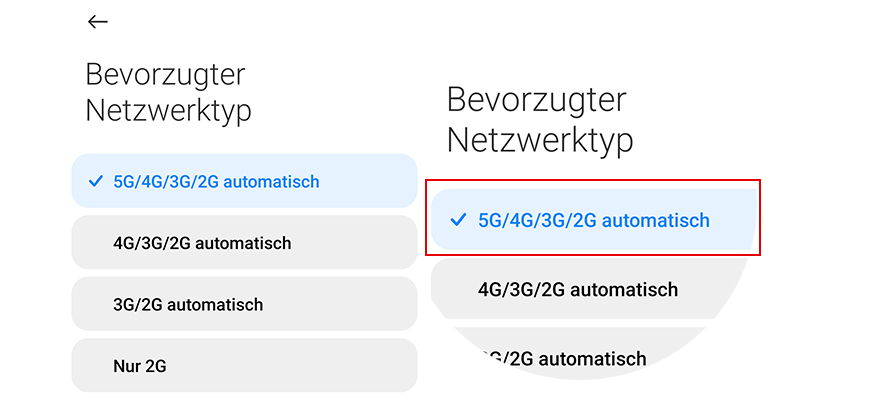
Task: Click the blue checkmark in the left list
Action: (96, 181)
